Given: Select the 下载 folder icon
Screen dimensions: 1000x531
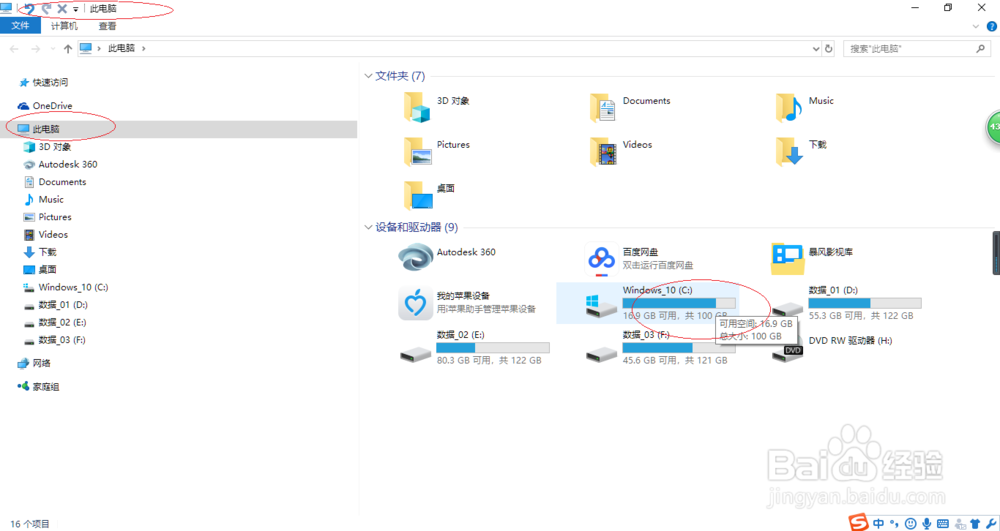Looking at the screenshot, I should pyautogui.click(x=789, y=151).
